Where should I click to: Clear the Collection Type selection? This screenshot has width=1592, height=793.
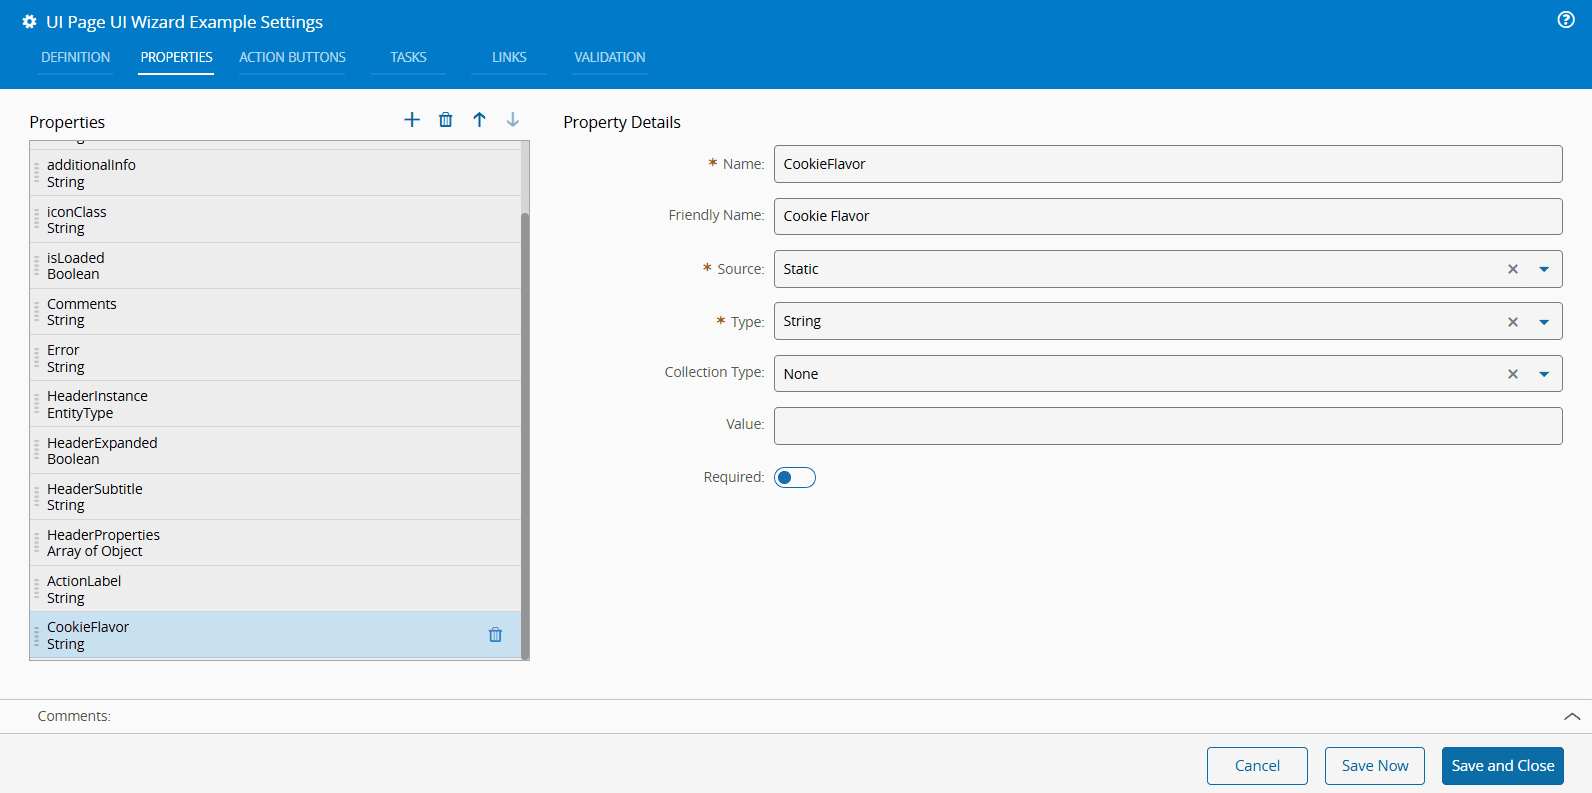(x=1513, y=374)
